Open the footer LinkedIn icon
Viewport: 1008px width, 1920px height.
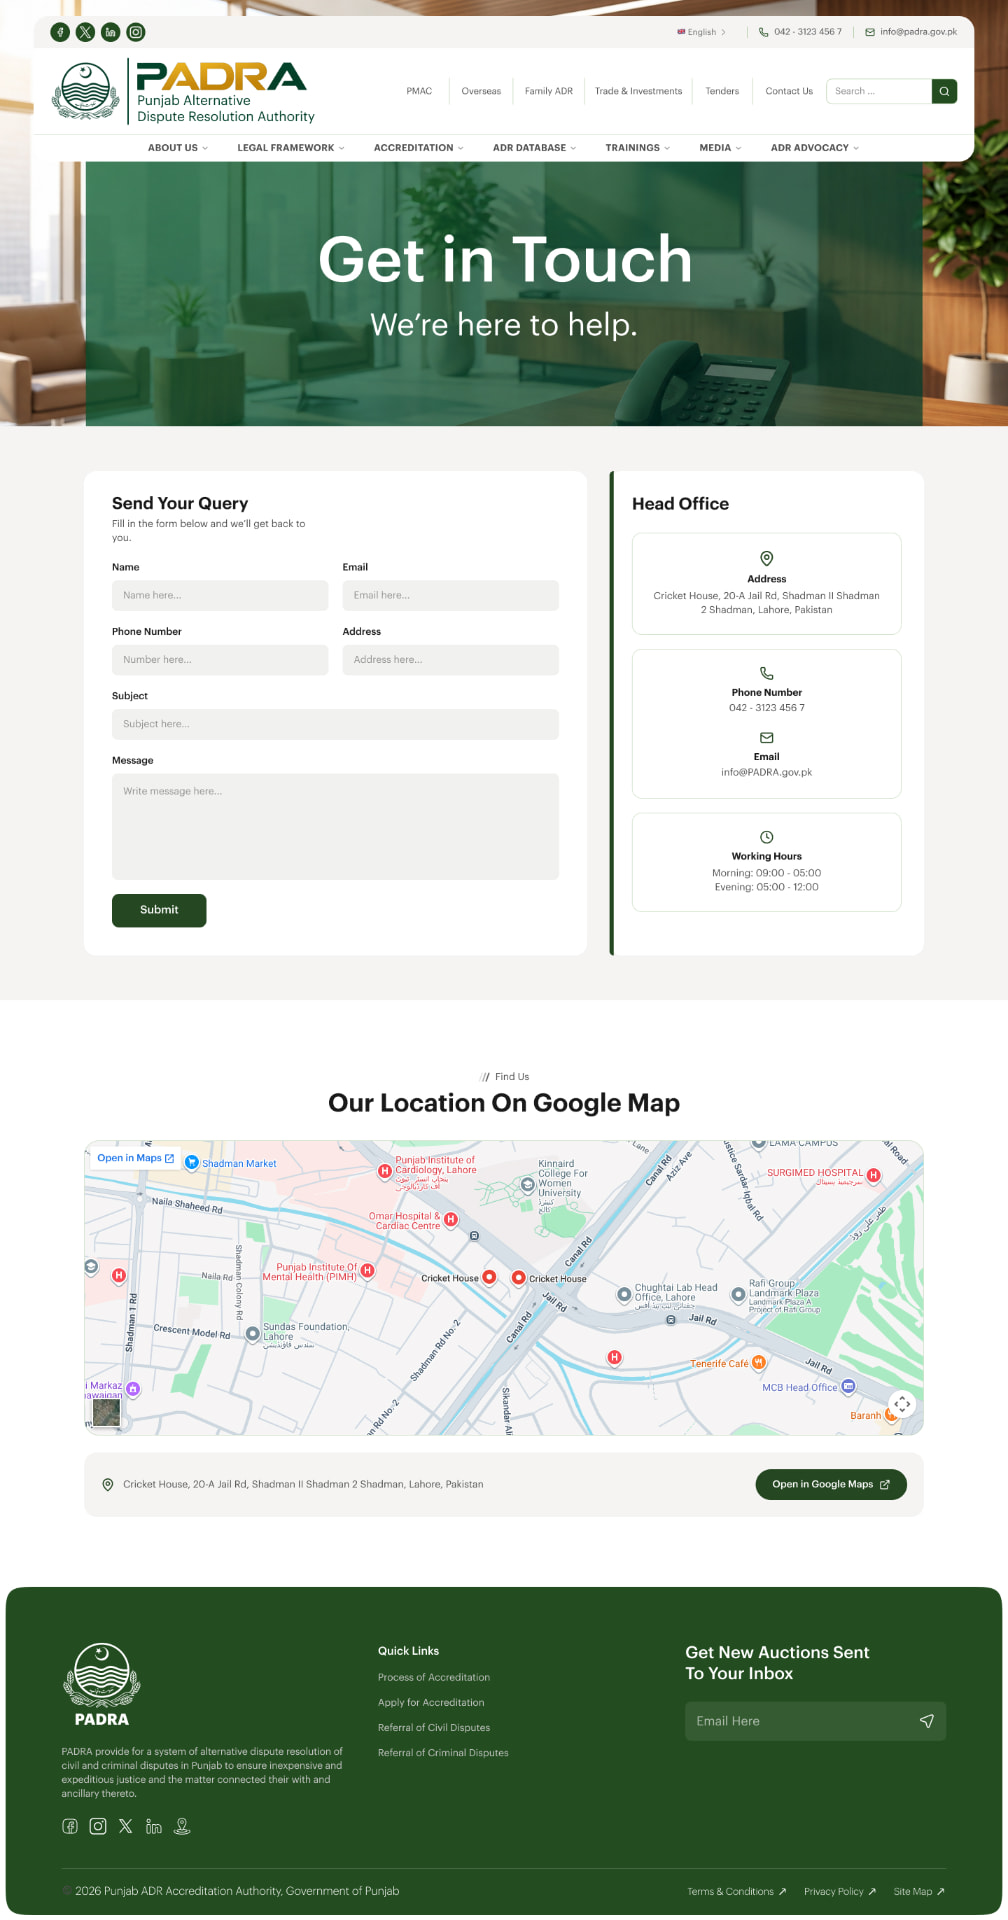pos(153,1826)
